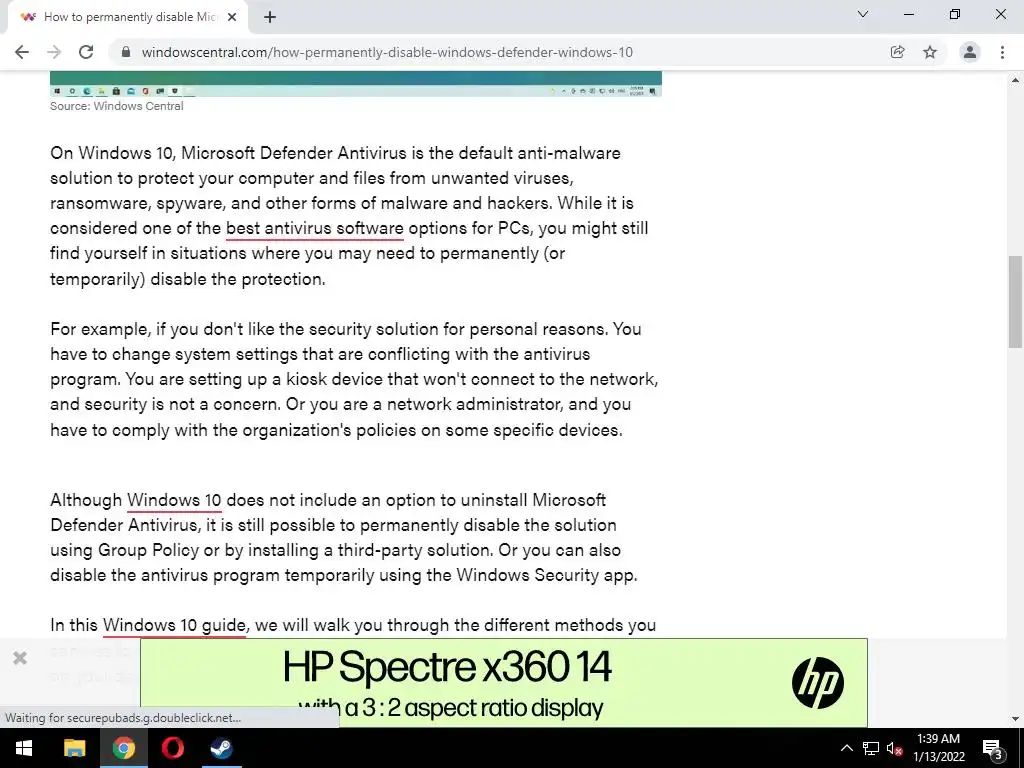1024x768 pixels.
Task: Open a new tab with the plus button
Action: click(x=270, y=17)
